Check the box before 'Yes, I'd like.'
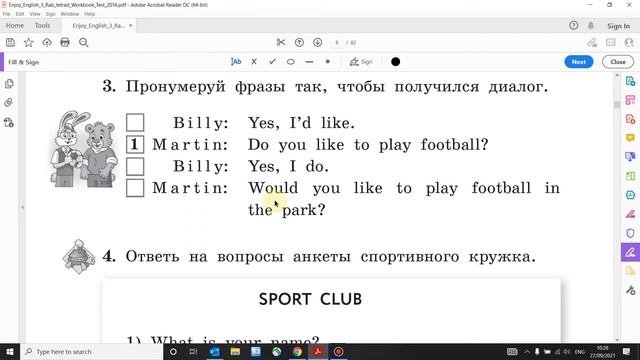640x360 pixels. 135,122
